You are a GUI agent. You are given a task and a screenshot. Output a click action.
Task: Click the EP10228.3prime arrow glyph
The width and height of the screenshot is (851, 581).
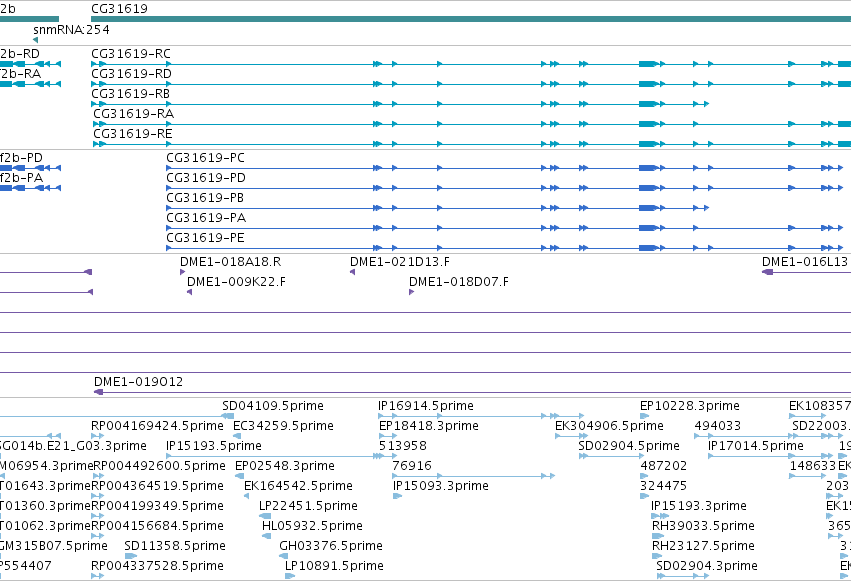(644, 416)
